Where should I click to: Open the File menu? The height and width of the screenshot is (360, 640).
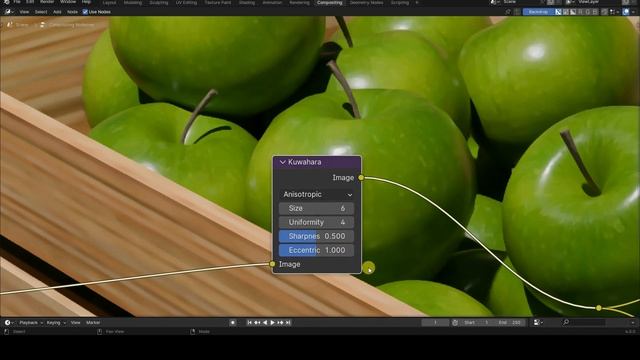[17, 2]
